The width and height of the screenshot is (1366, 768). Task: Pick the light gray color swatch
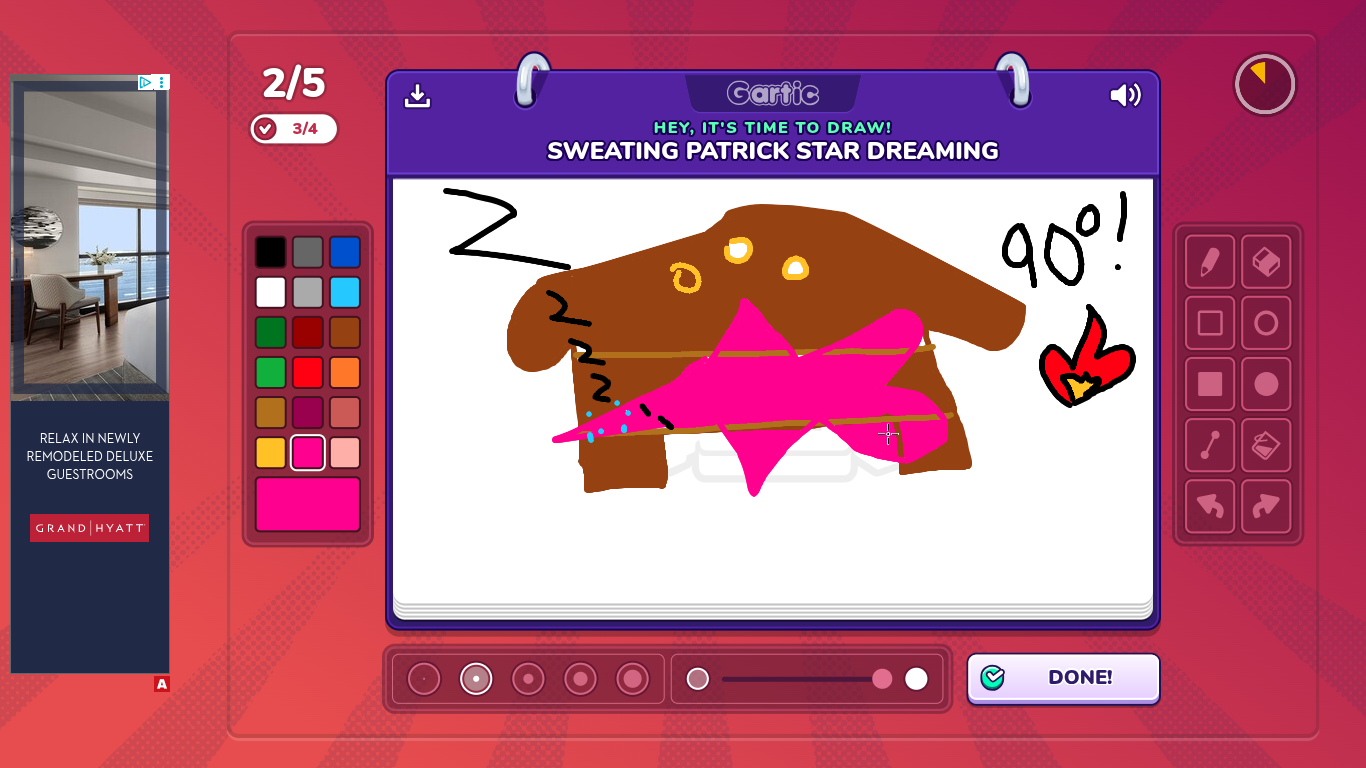[x=308, y=292]
